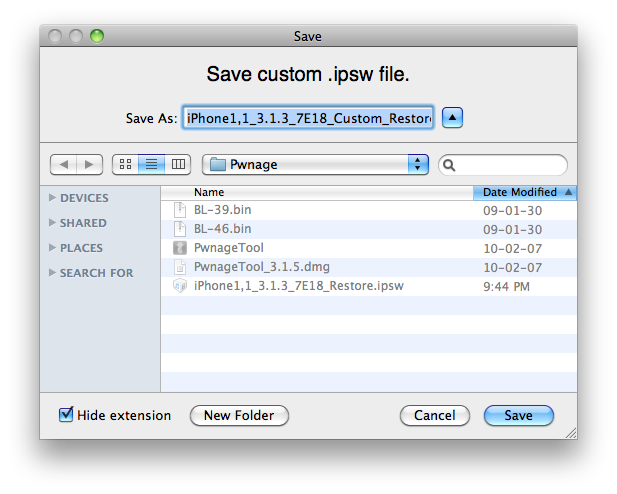Viewport: 617px width, 494px height.
Task: Collapse the file browser with the disclosure button
Action: pos(453,118)
